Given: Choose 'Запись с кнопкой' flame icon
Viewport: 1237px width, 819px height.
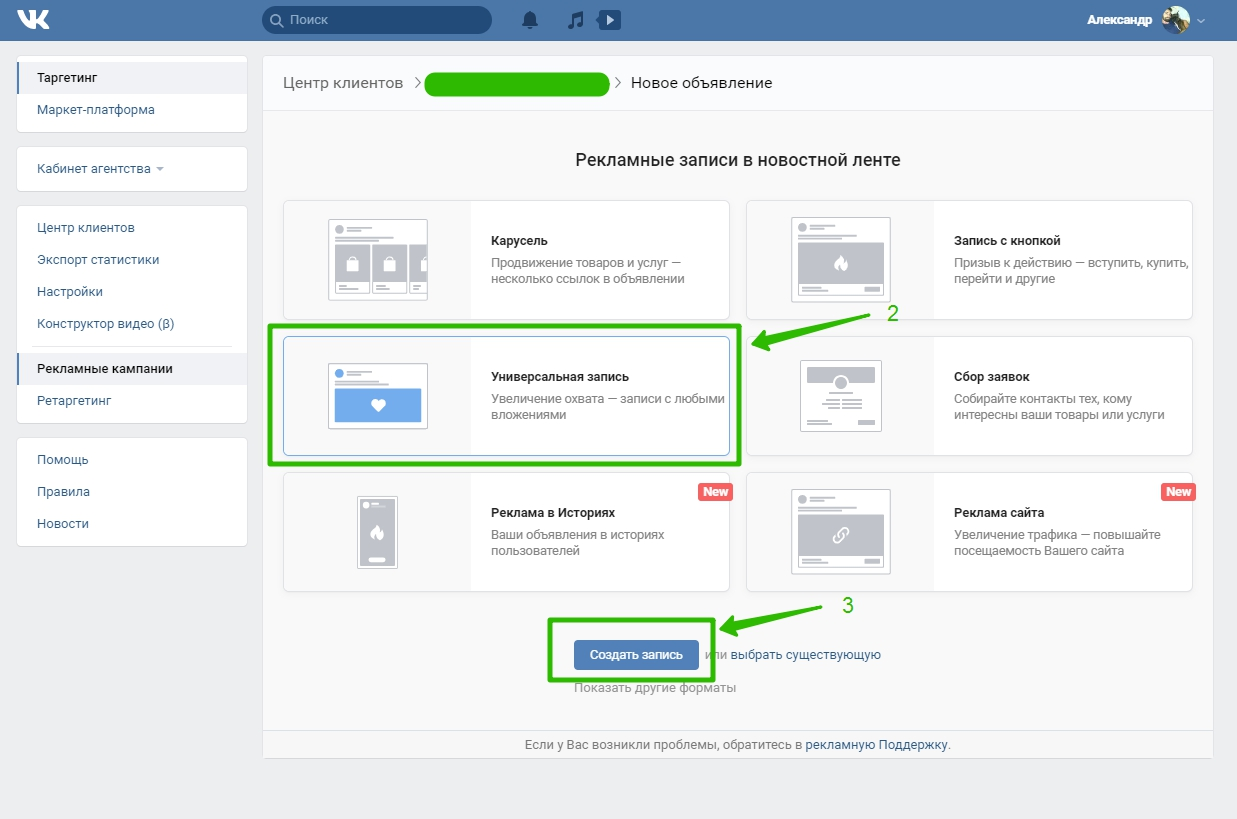Looking at the screenshot, I should point(840,260).
